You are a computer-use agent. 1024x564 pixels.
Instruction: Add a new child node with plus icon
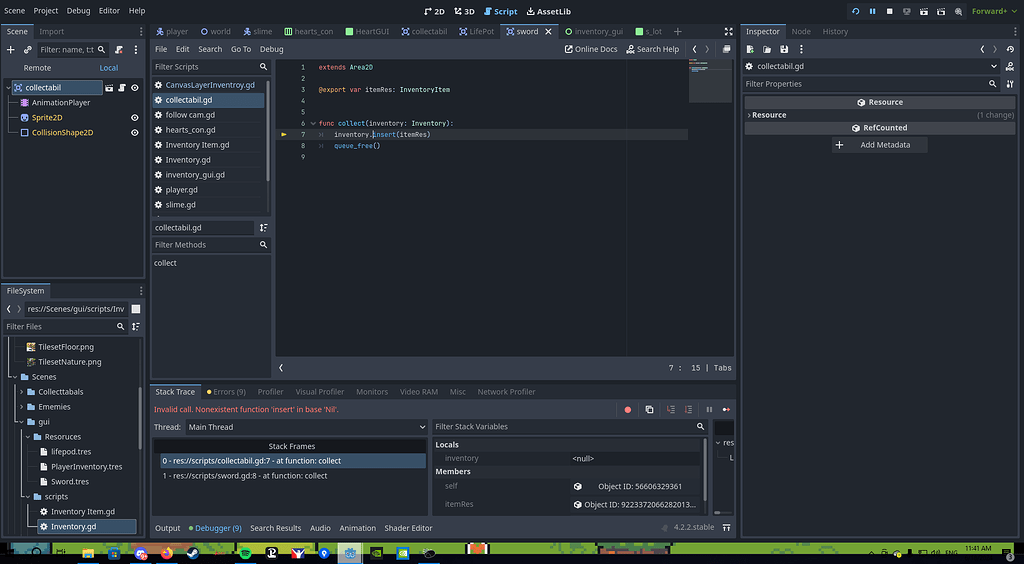point(10,50)
